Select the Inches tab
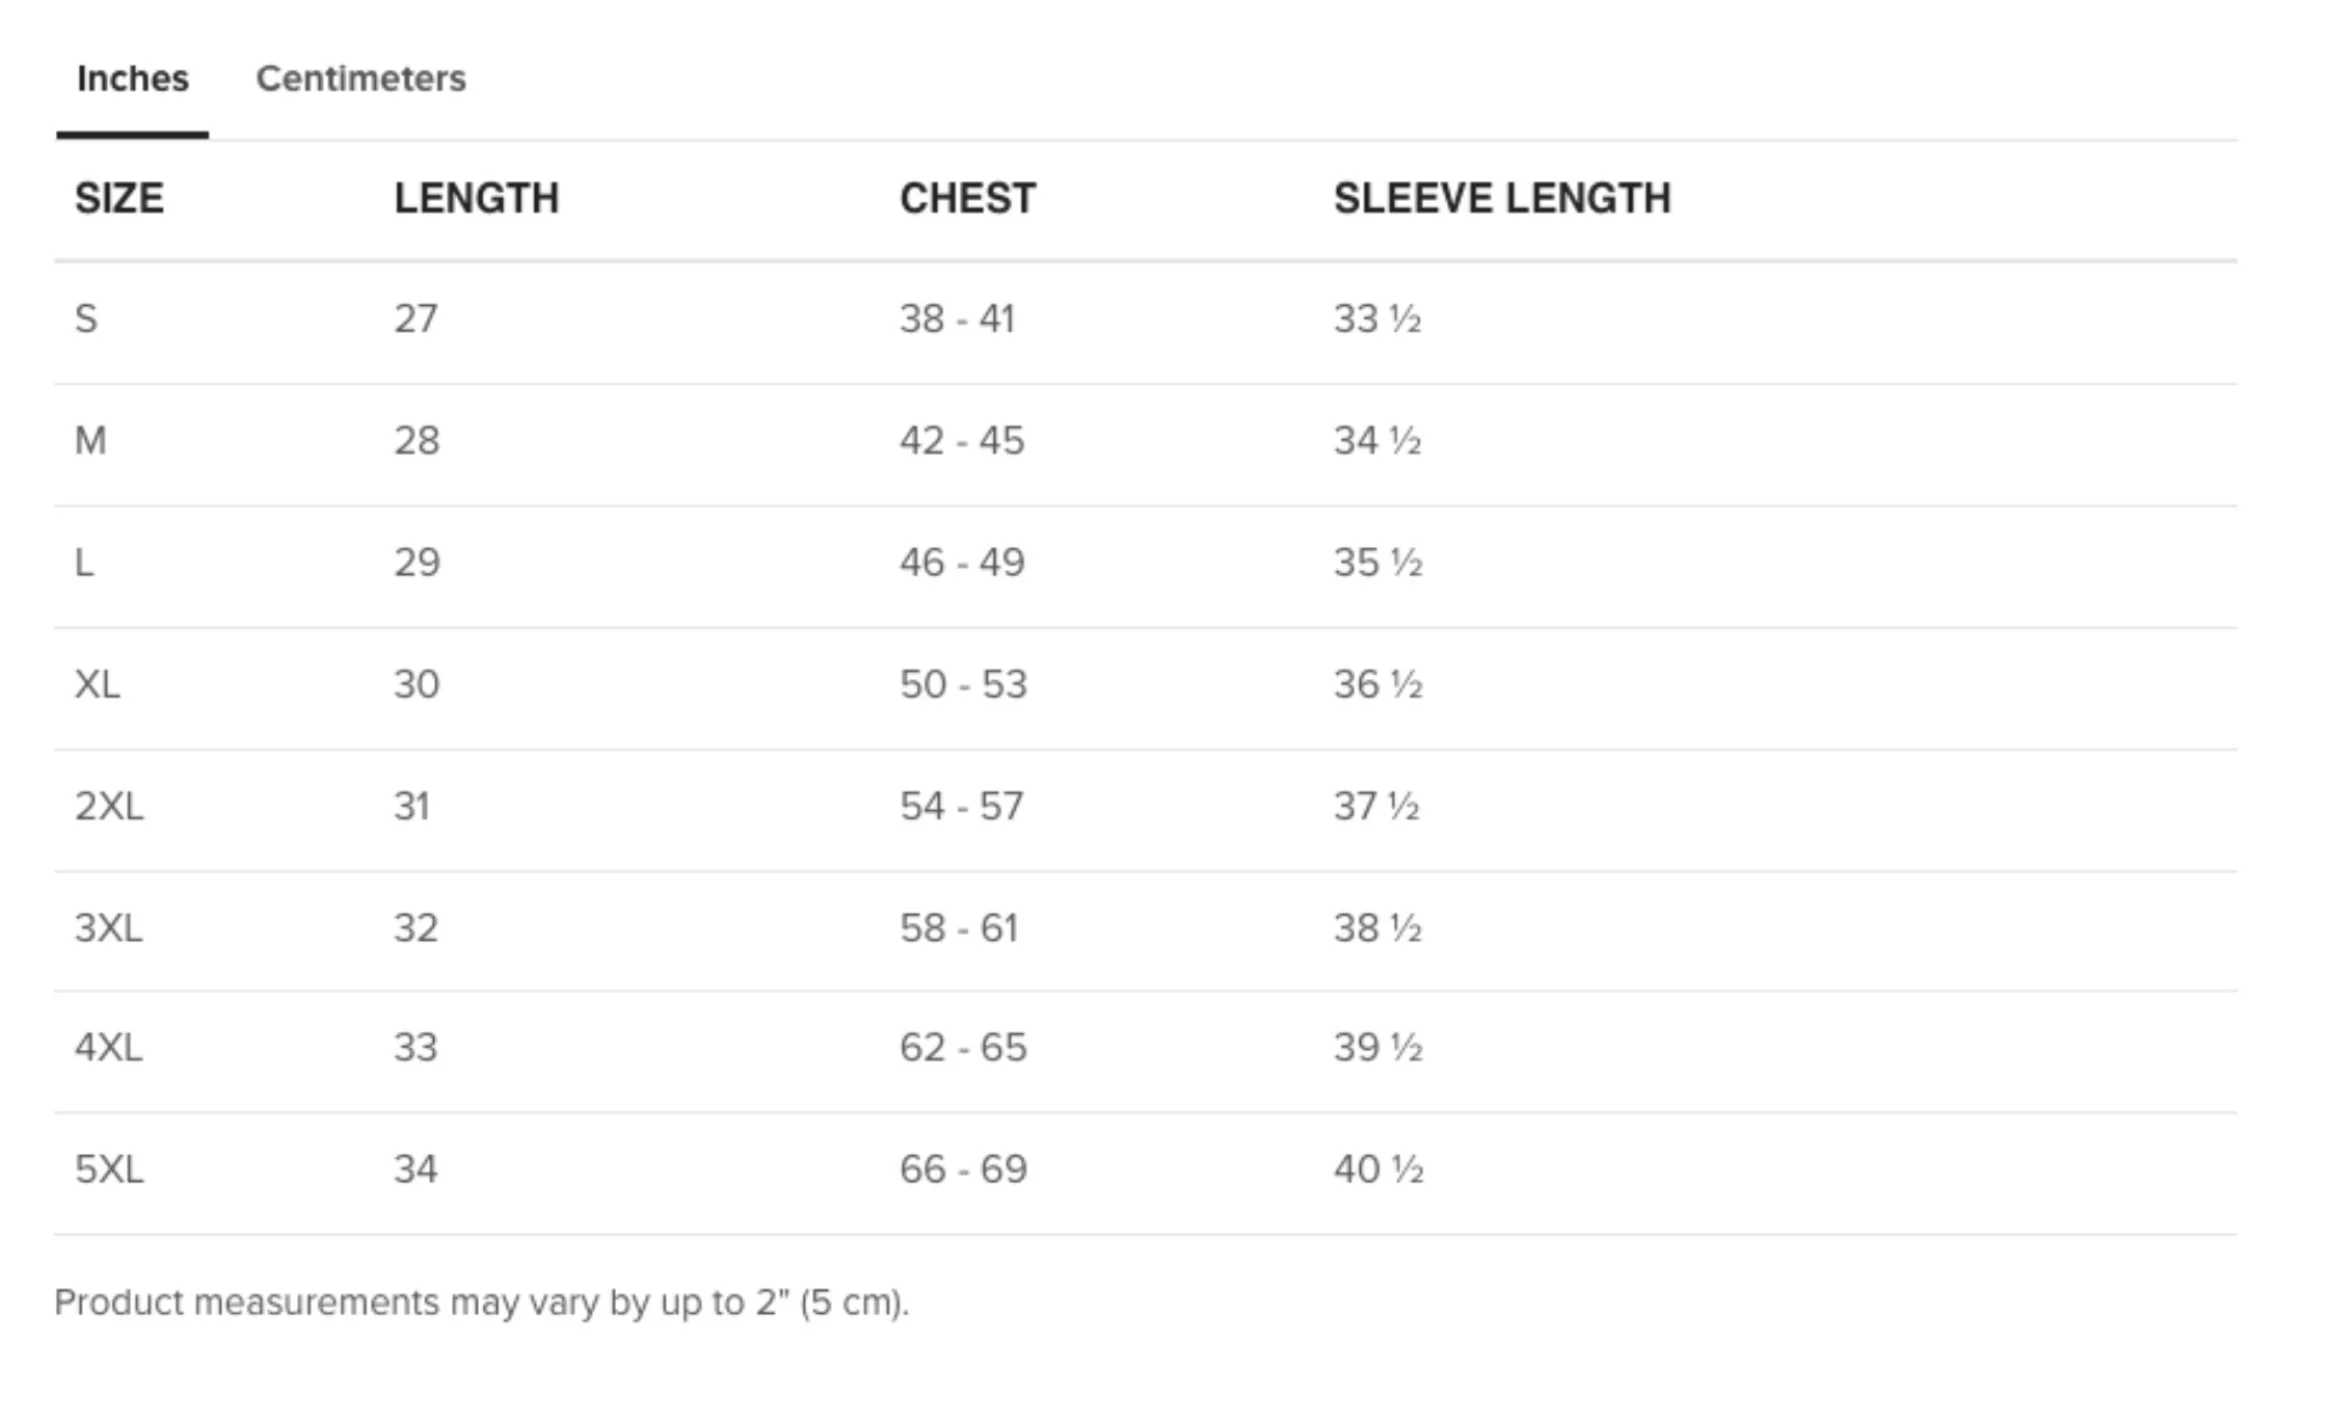The height and width of the screenshot is (1406, 2338). (132, 78)
